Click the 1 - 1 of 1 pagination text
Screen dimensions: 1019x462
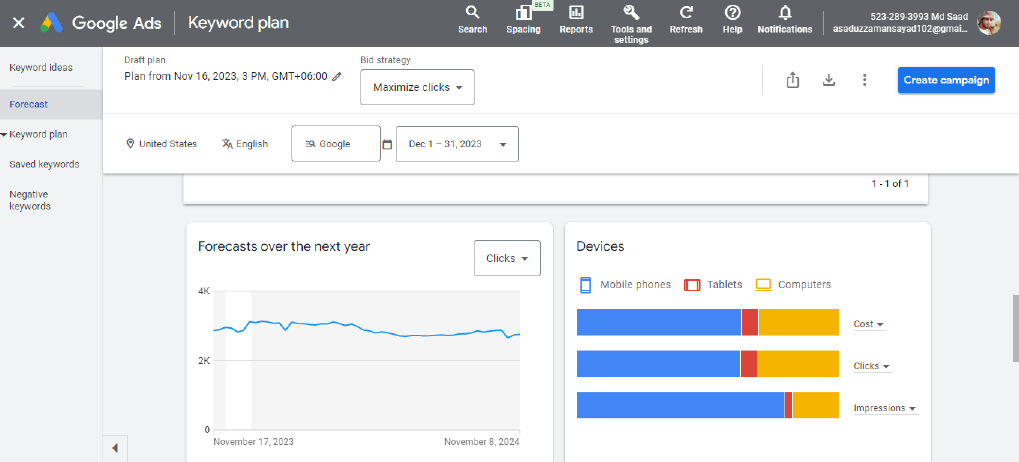890,184
